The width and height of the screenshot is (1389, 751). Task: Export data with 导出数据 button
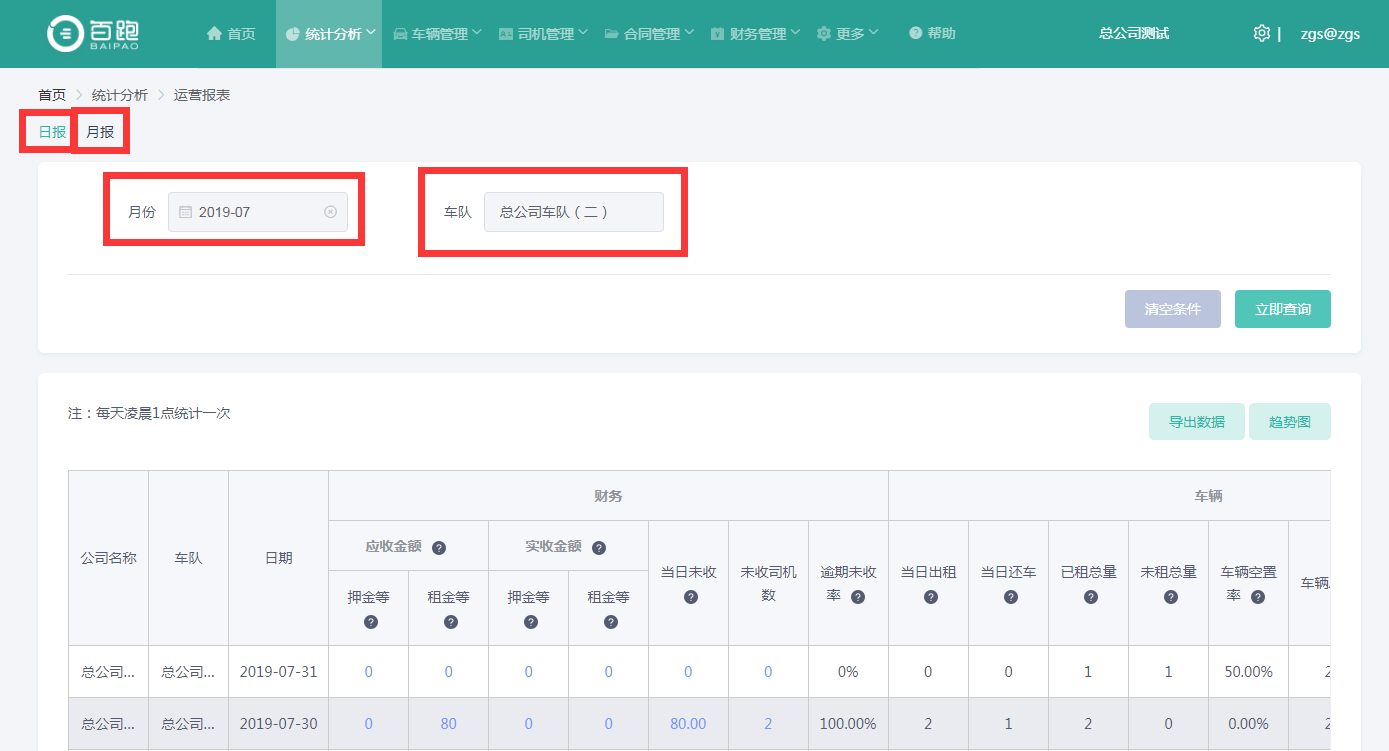click(x=1196, y=422)
